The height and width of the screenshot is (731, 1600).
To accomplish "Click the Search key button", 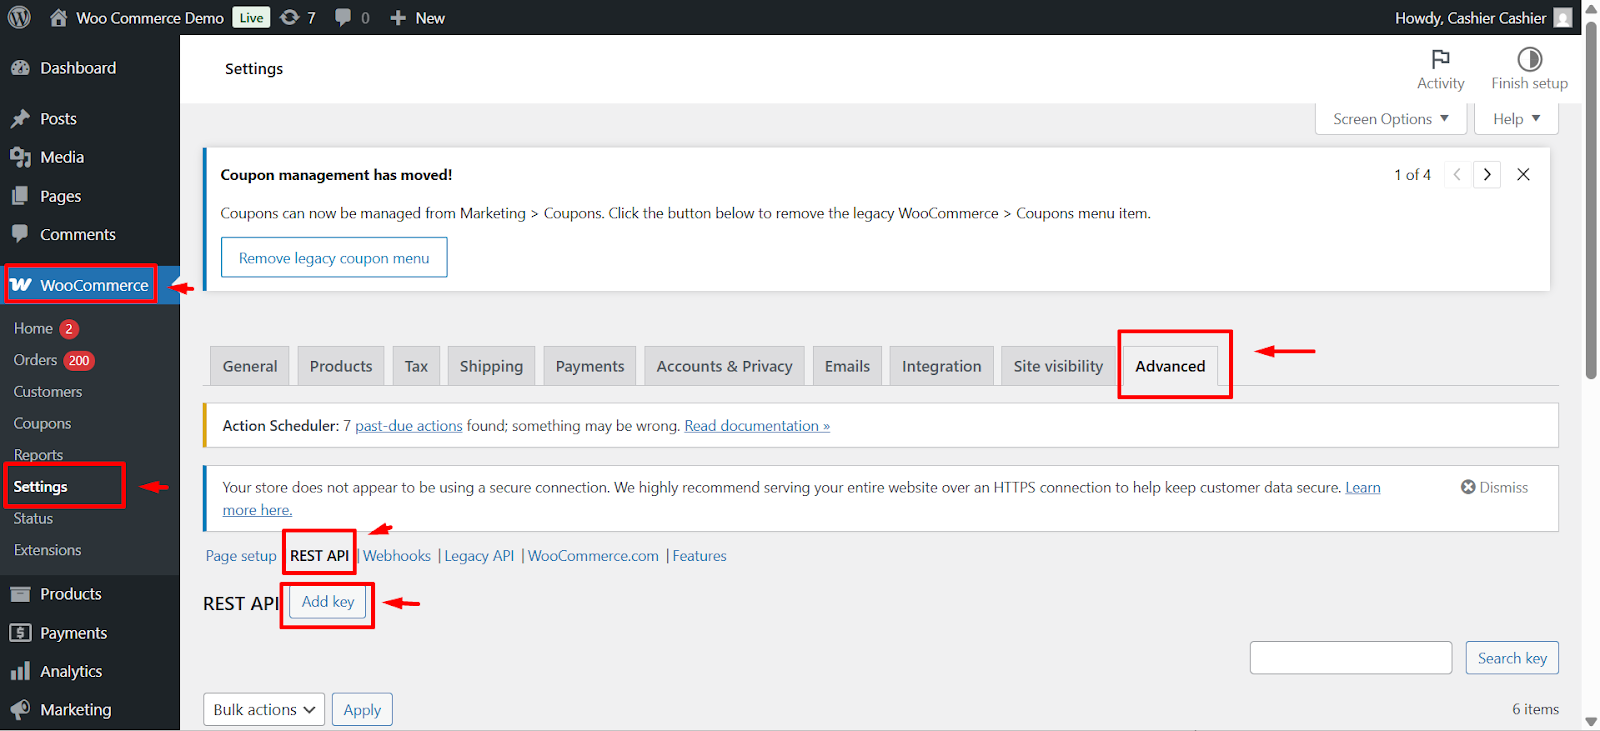I will pyautogui.click(x=1512, y=658).
